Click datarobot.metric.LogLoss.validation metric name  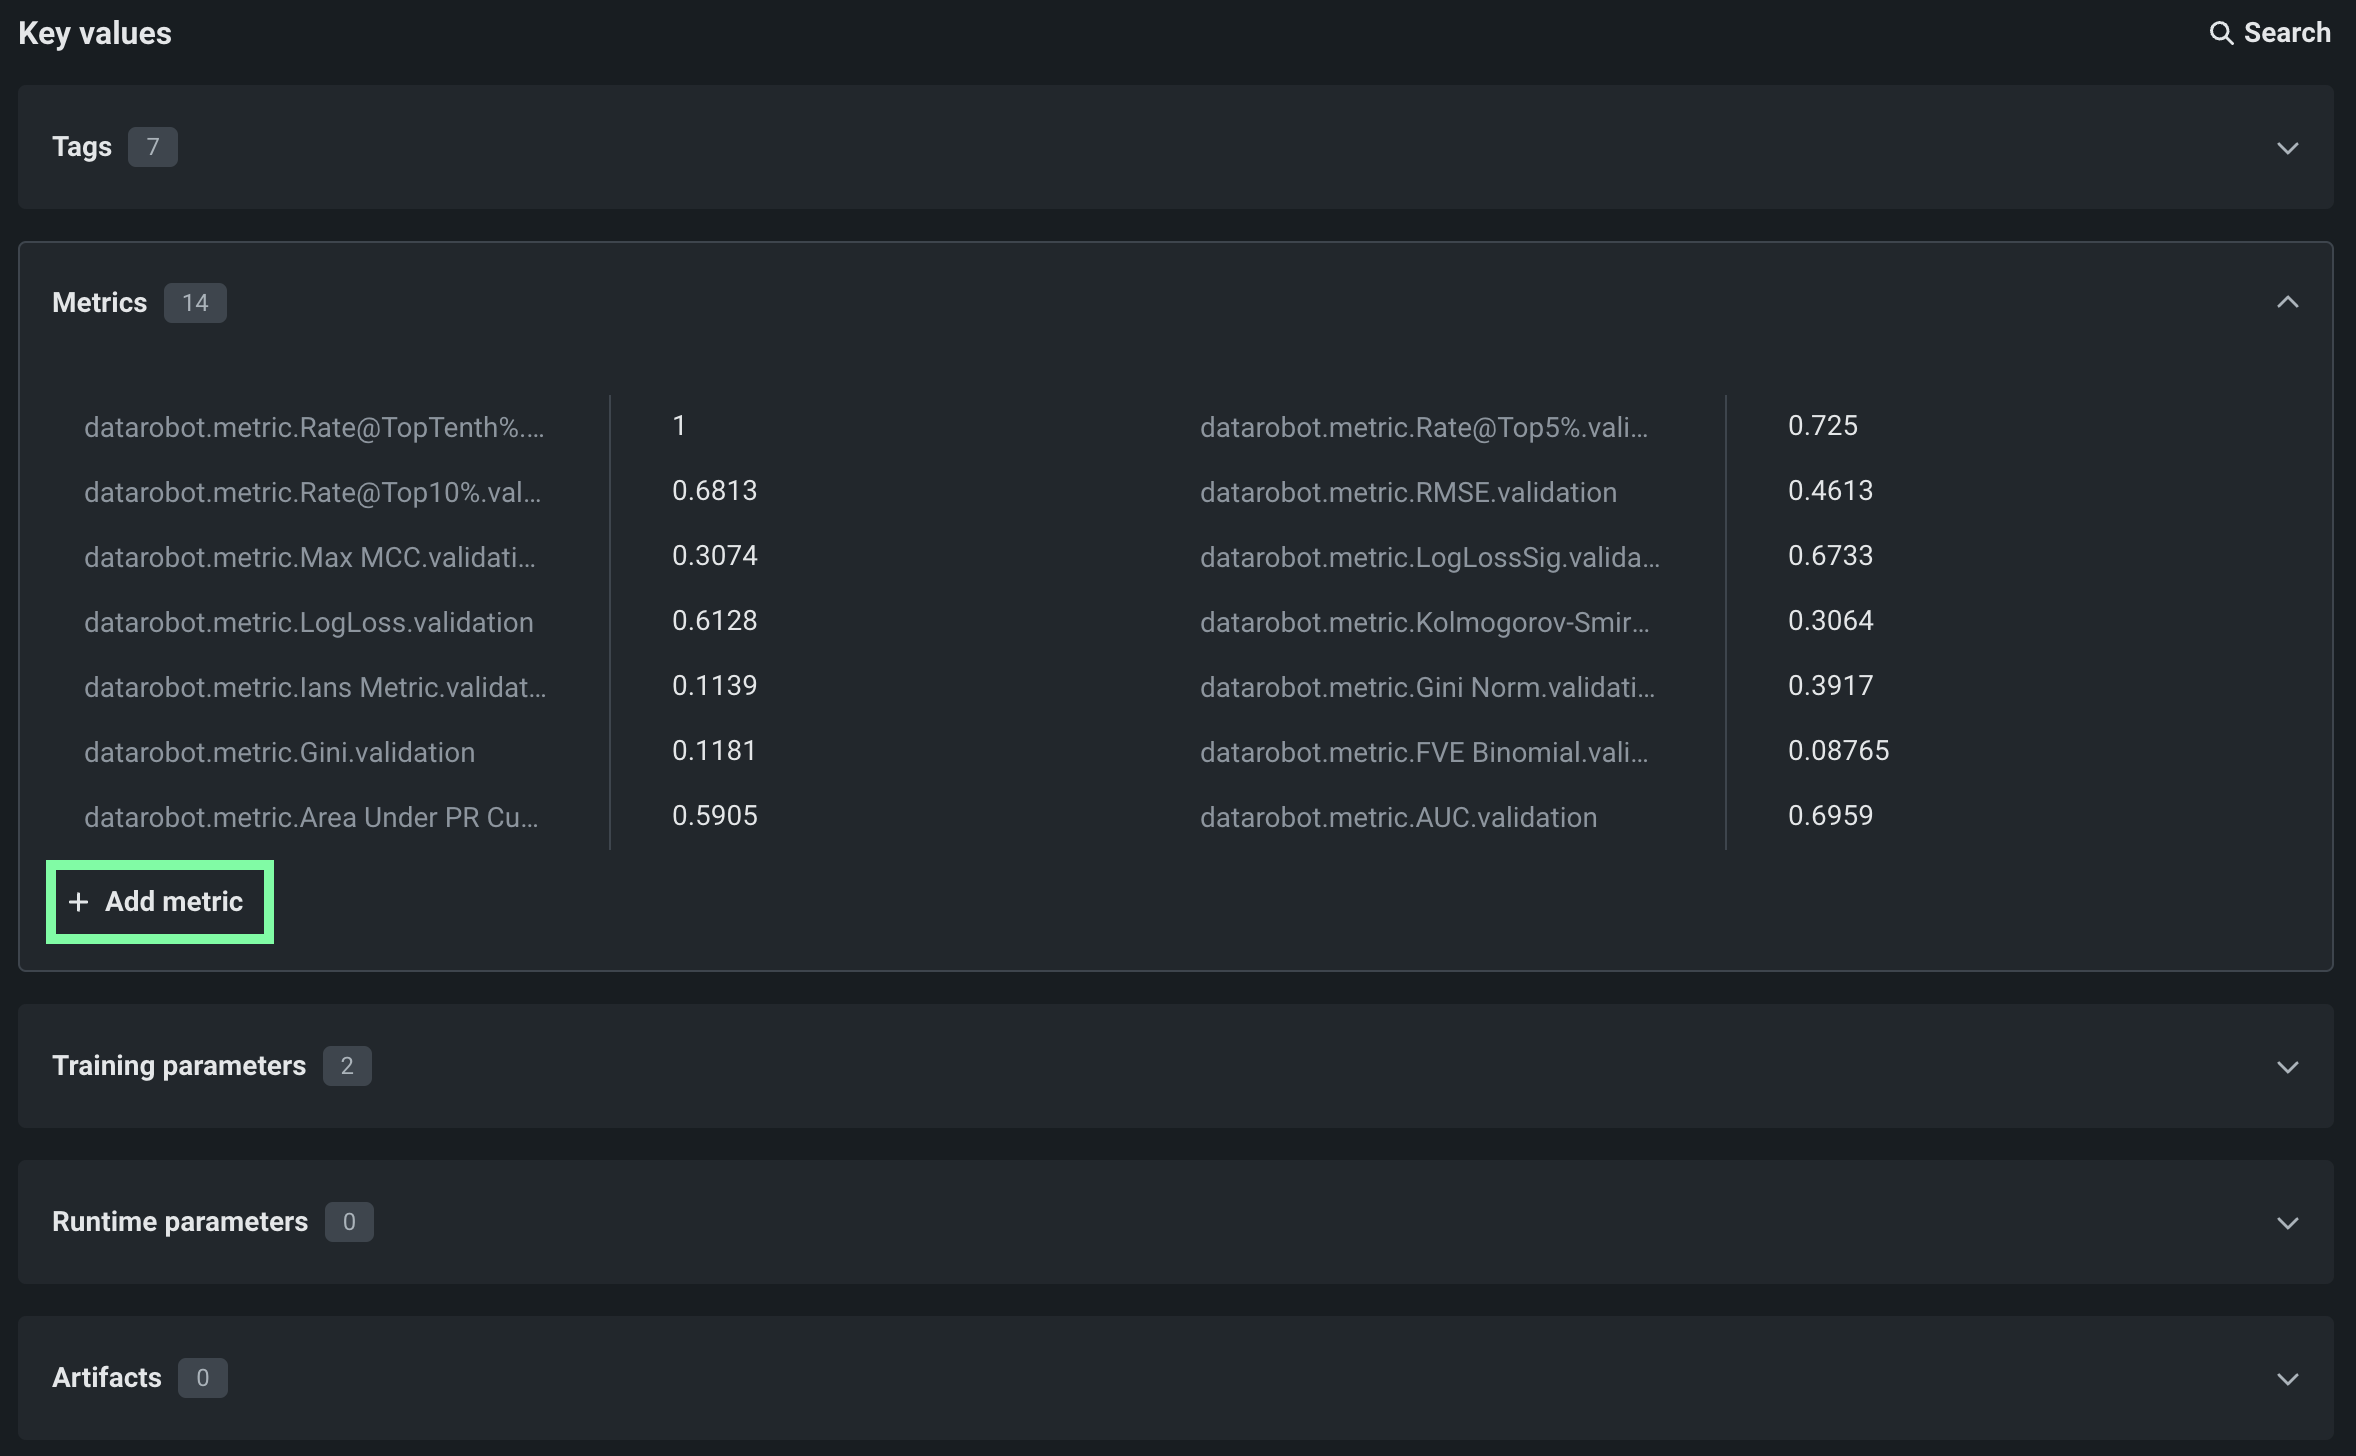pos(308,622)
